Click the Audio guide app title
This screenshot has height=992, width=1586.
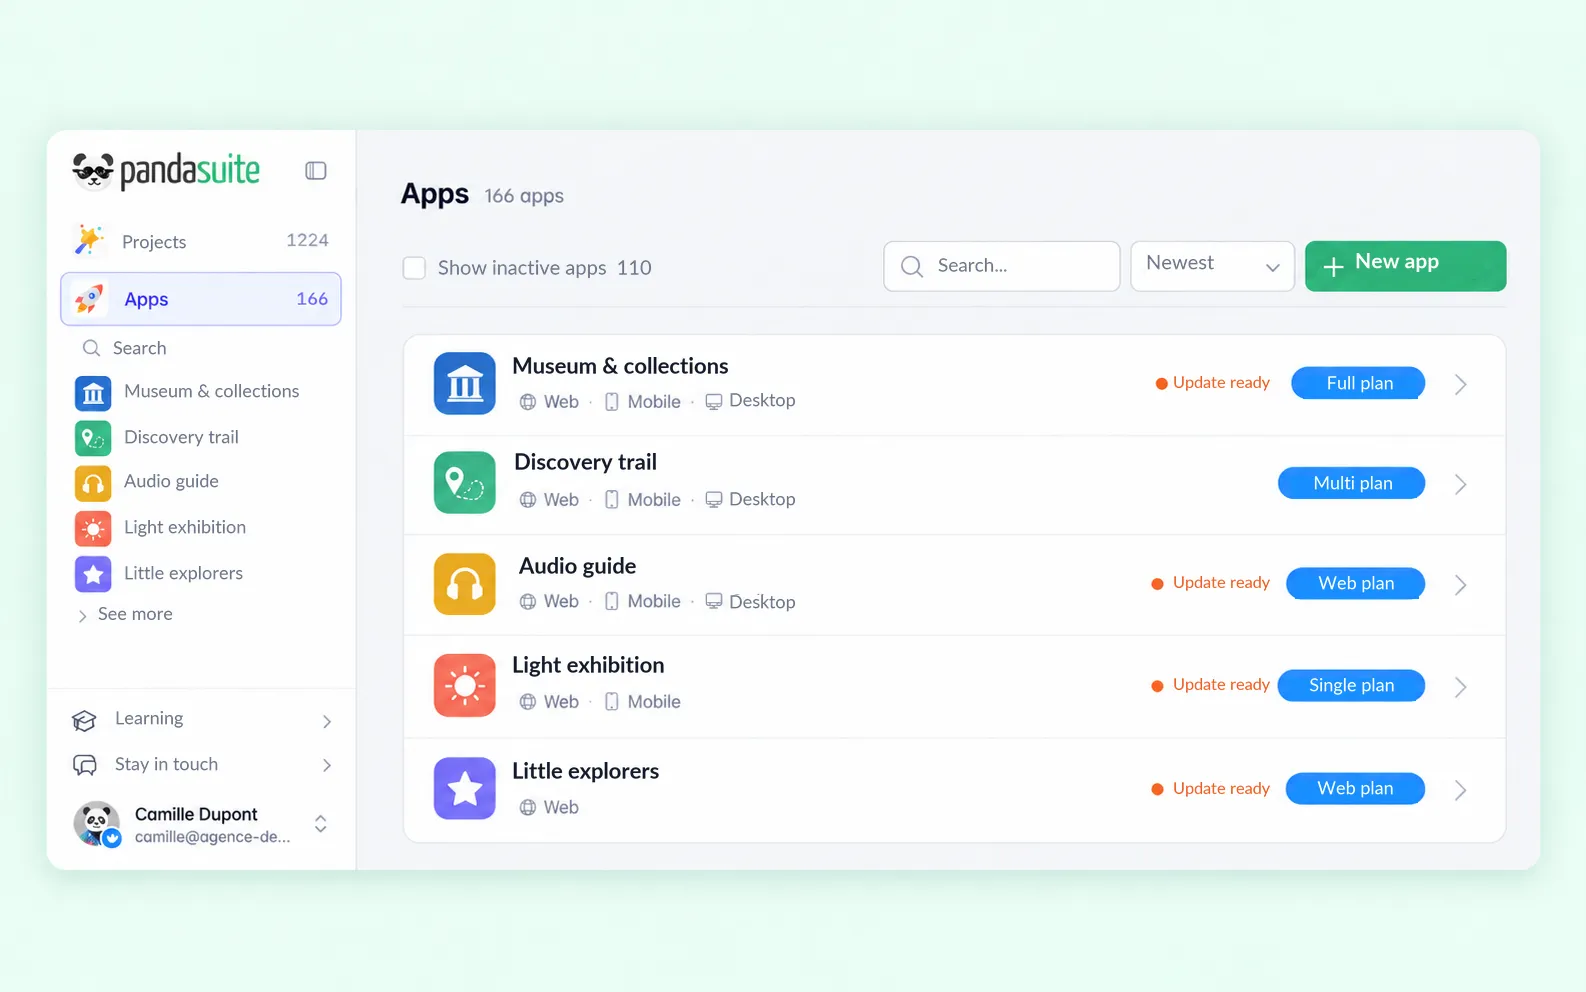577,566
